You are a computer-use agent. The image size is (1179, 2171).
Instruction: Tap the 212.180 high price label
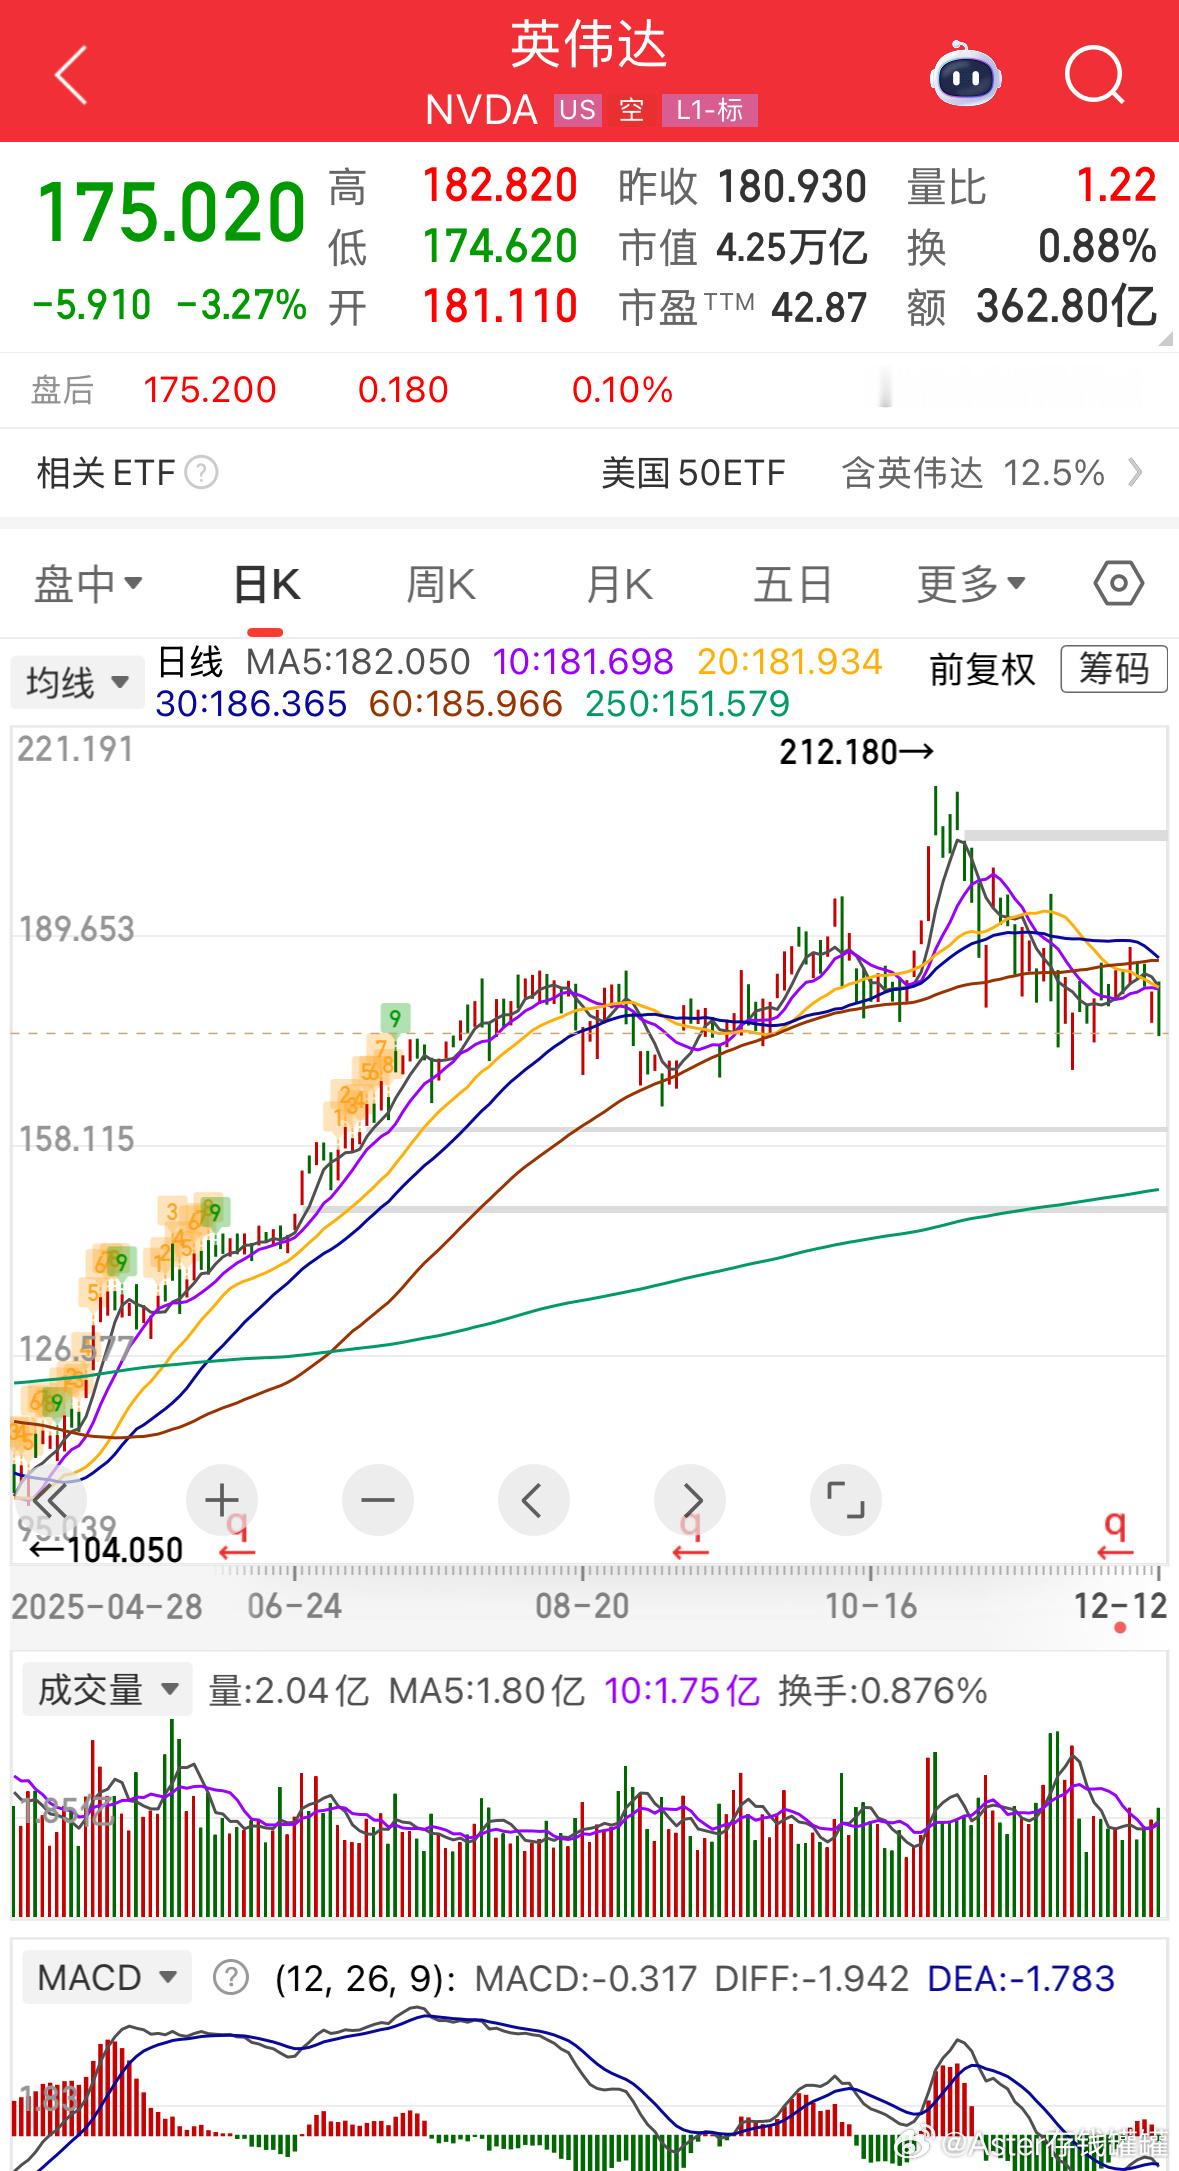856,751
